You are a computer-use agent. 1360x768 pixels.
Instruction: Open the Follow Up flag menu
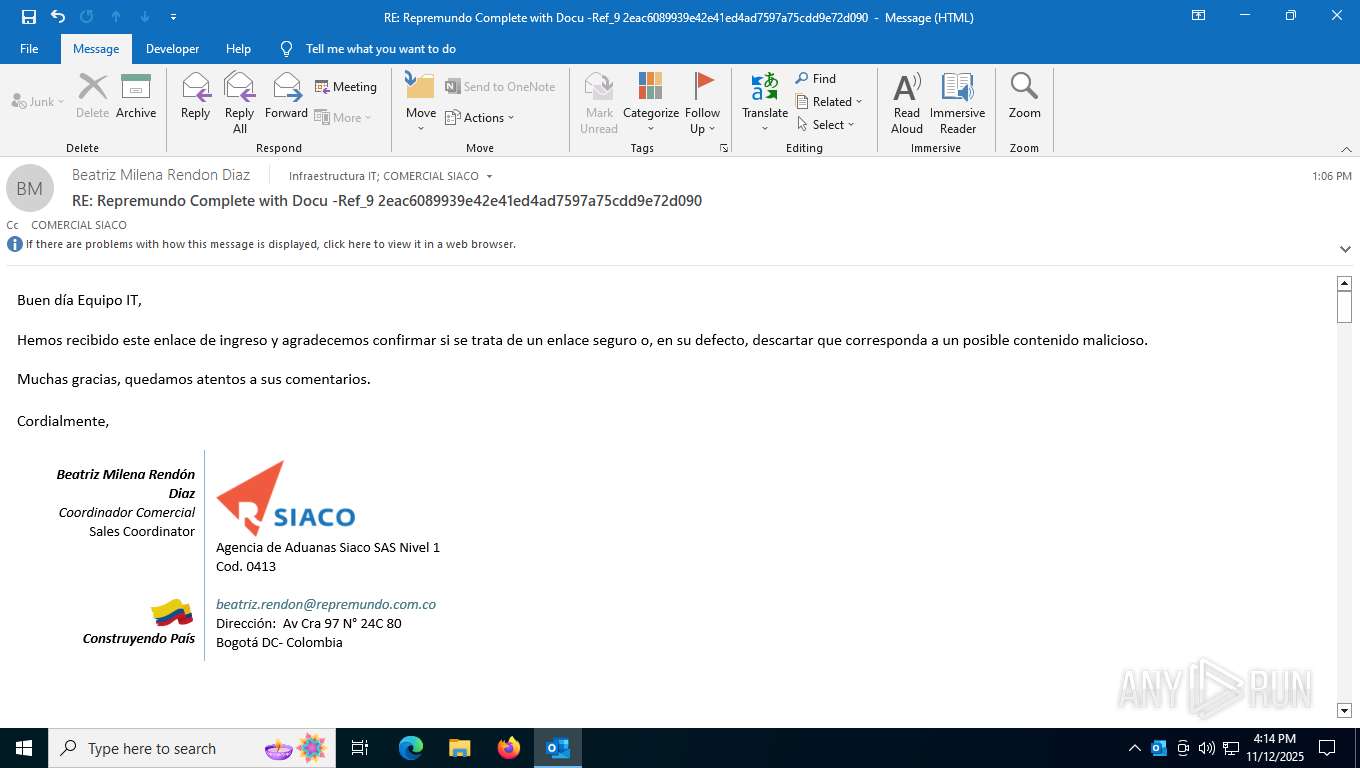coord(703,103)
